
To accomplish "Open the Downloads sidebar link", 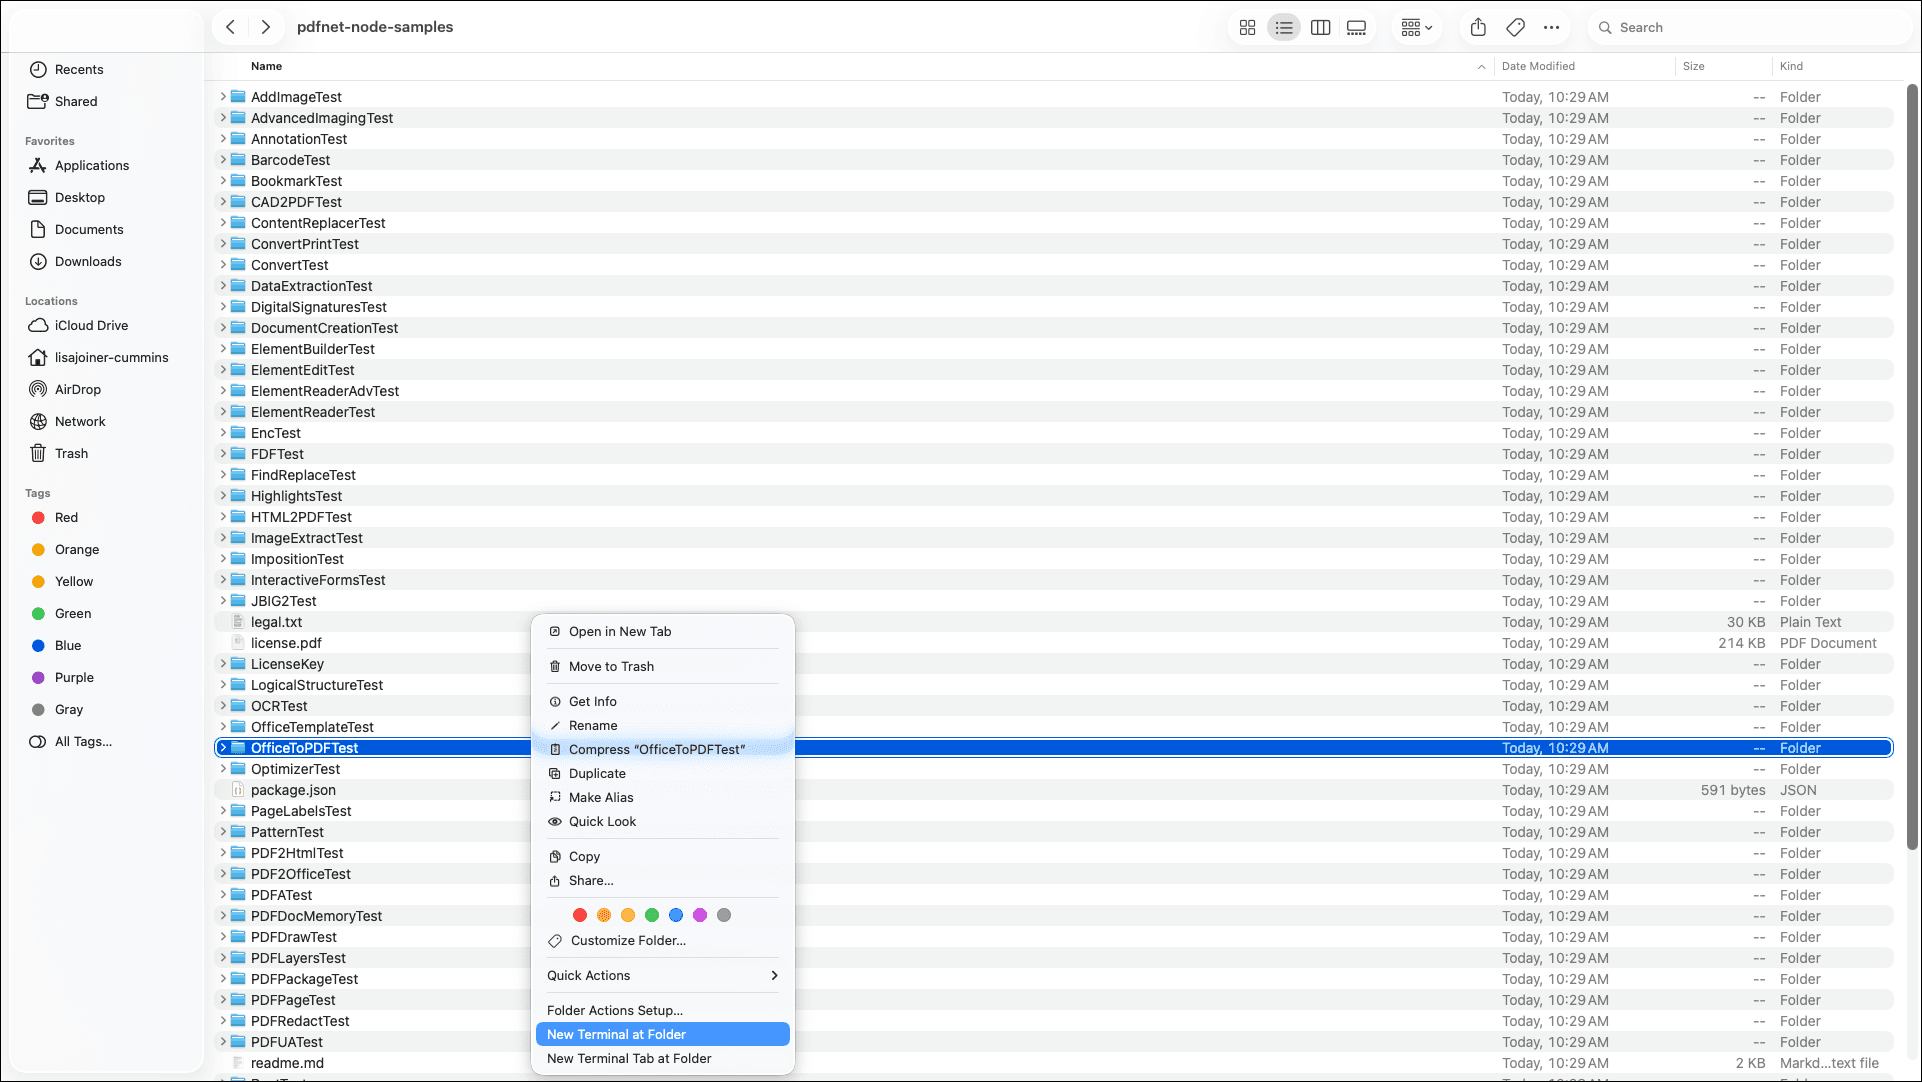I will coord(88,261).
